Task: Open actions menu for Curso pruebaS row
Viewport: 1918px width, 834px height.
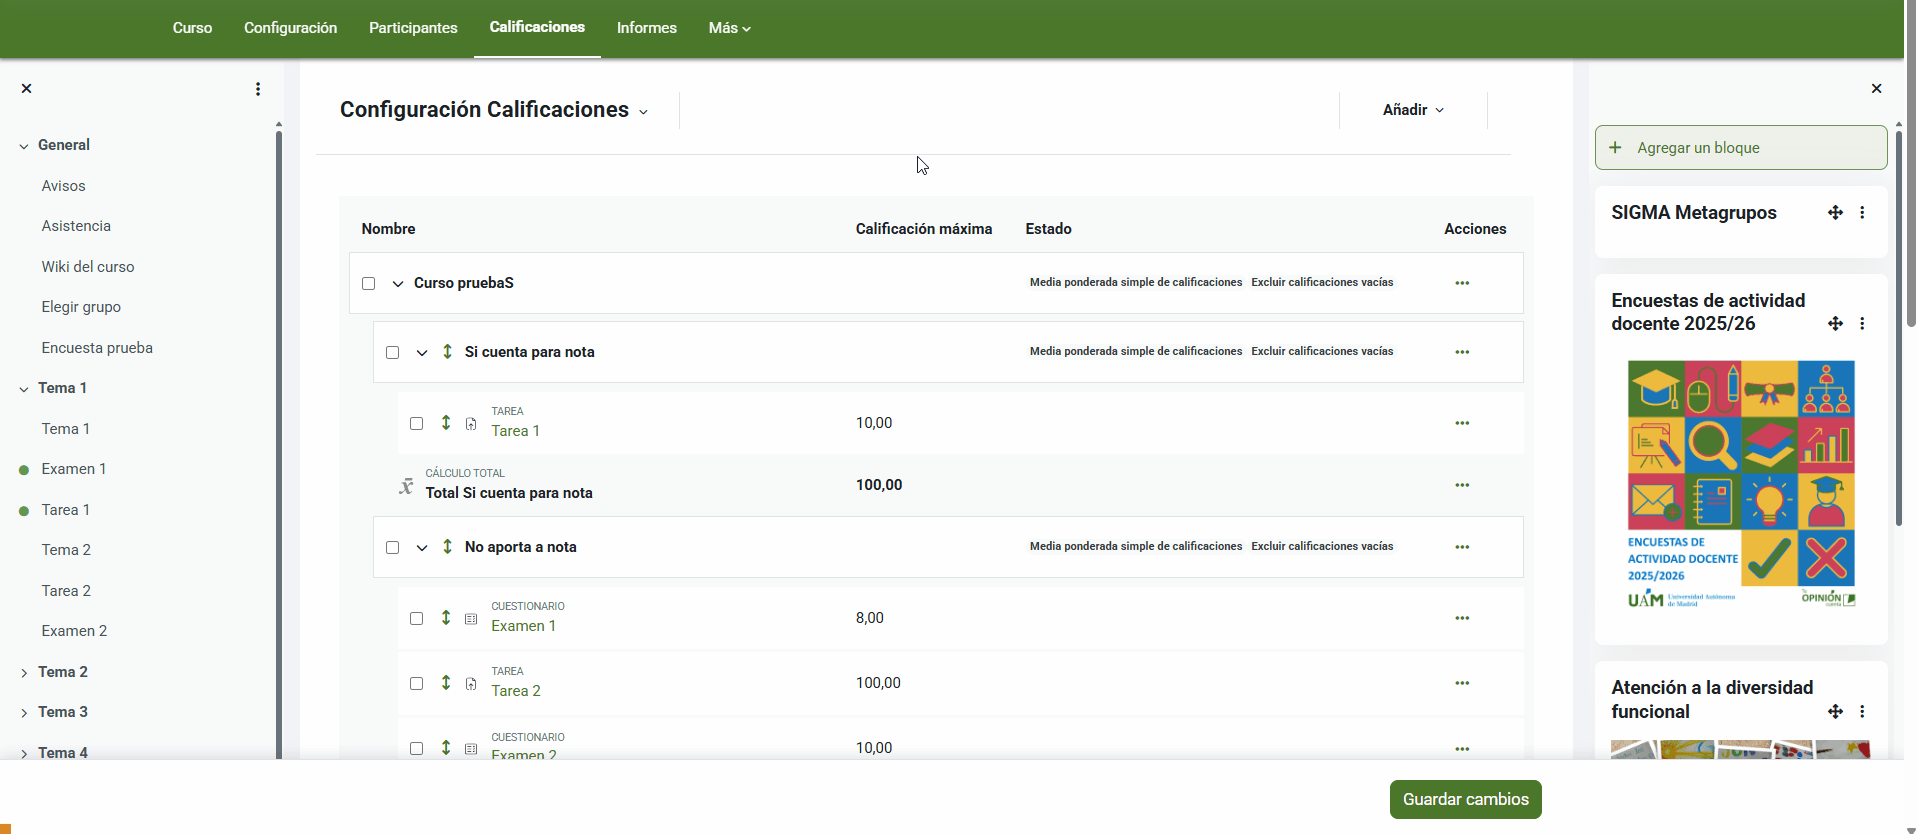Action: point(1462,283)
